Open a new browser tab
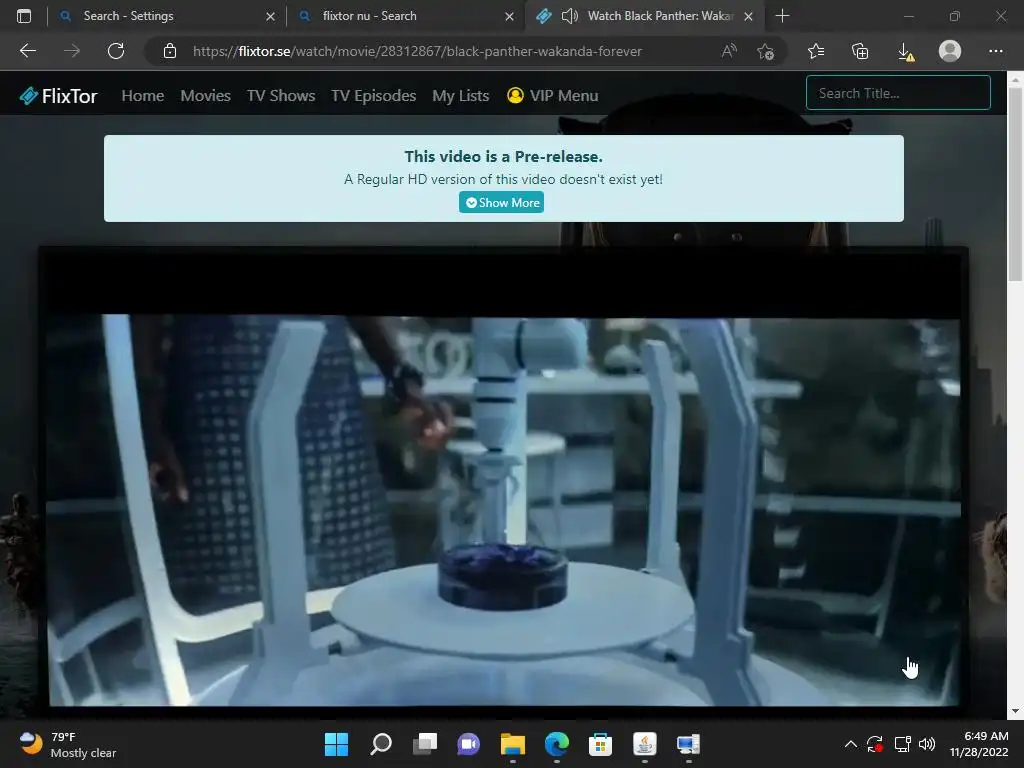1024x768 pixels. click(782, 16)
